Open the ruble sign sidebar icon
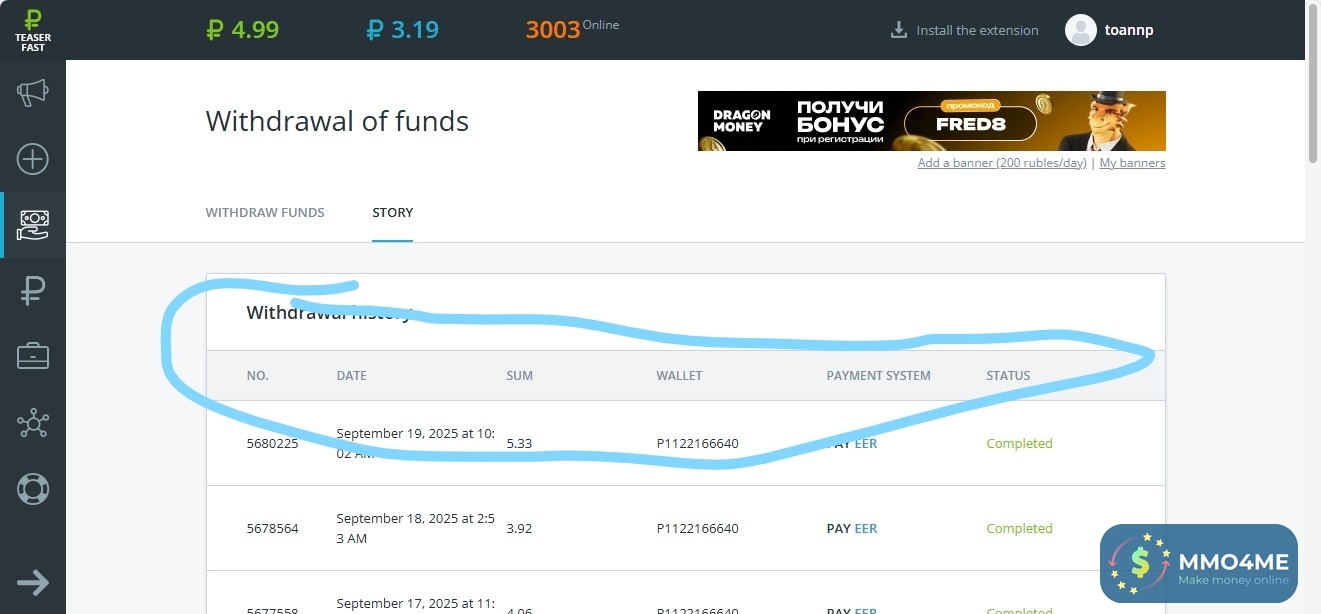 (x=33, y=291)
